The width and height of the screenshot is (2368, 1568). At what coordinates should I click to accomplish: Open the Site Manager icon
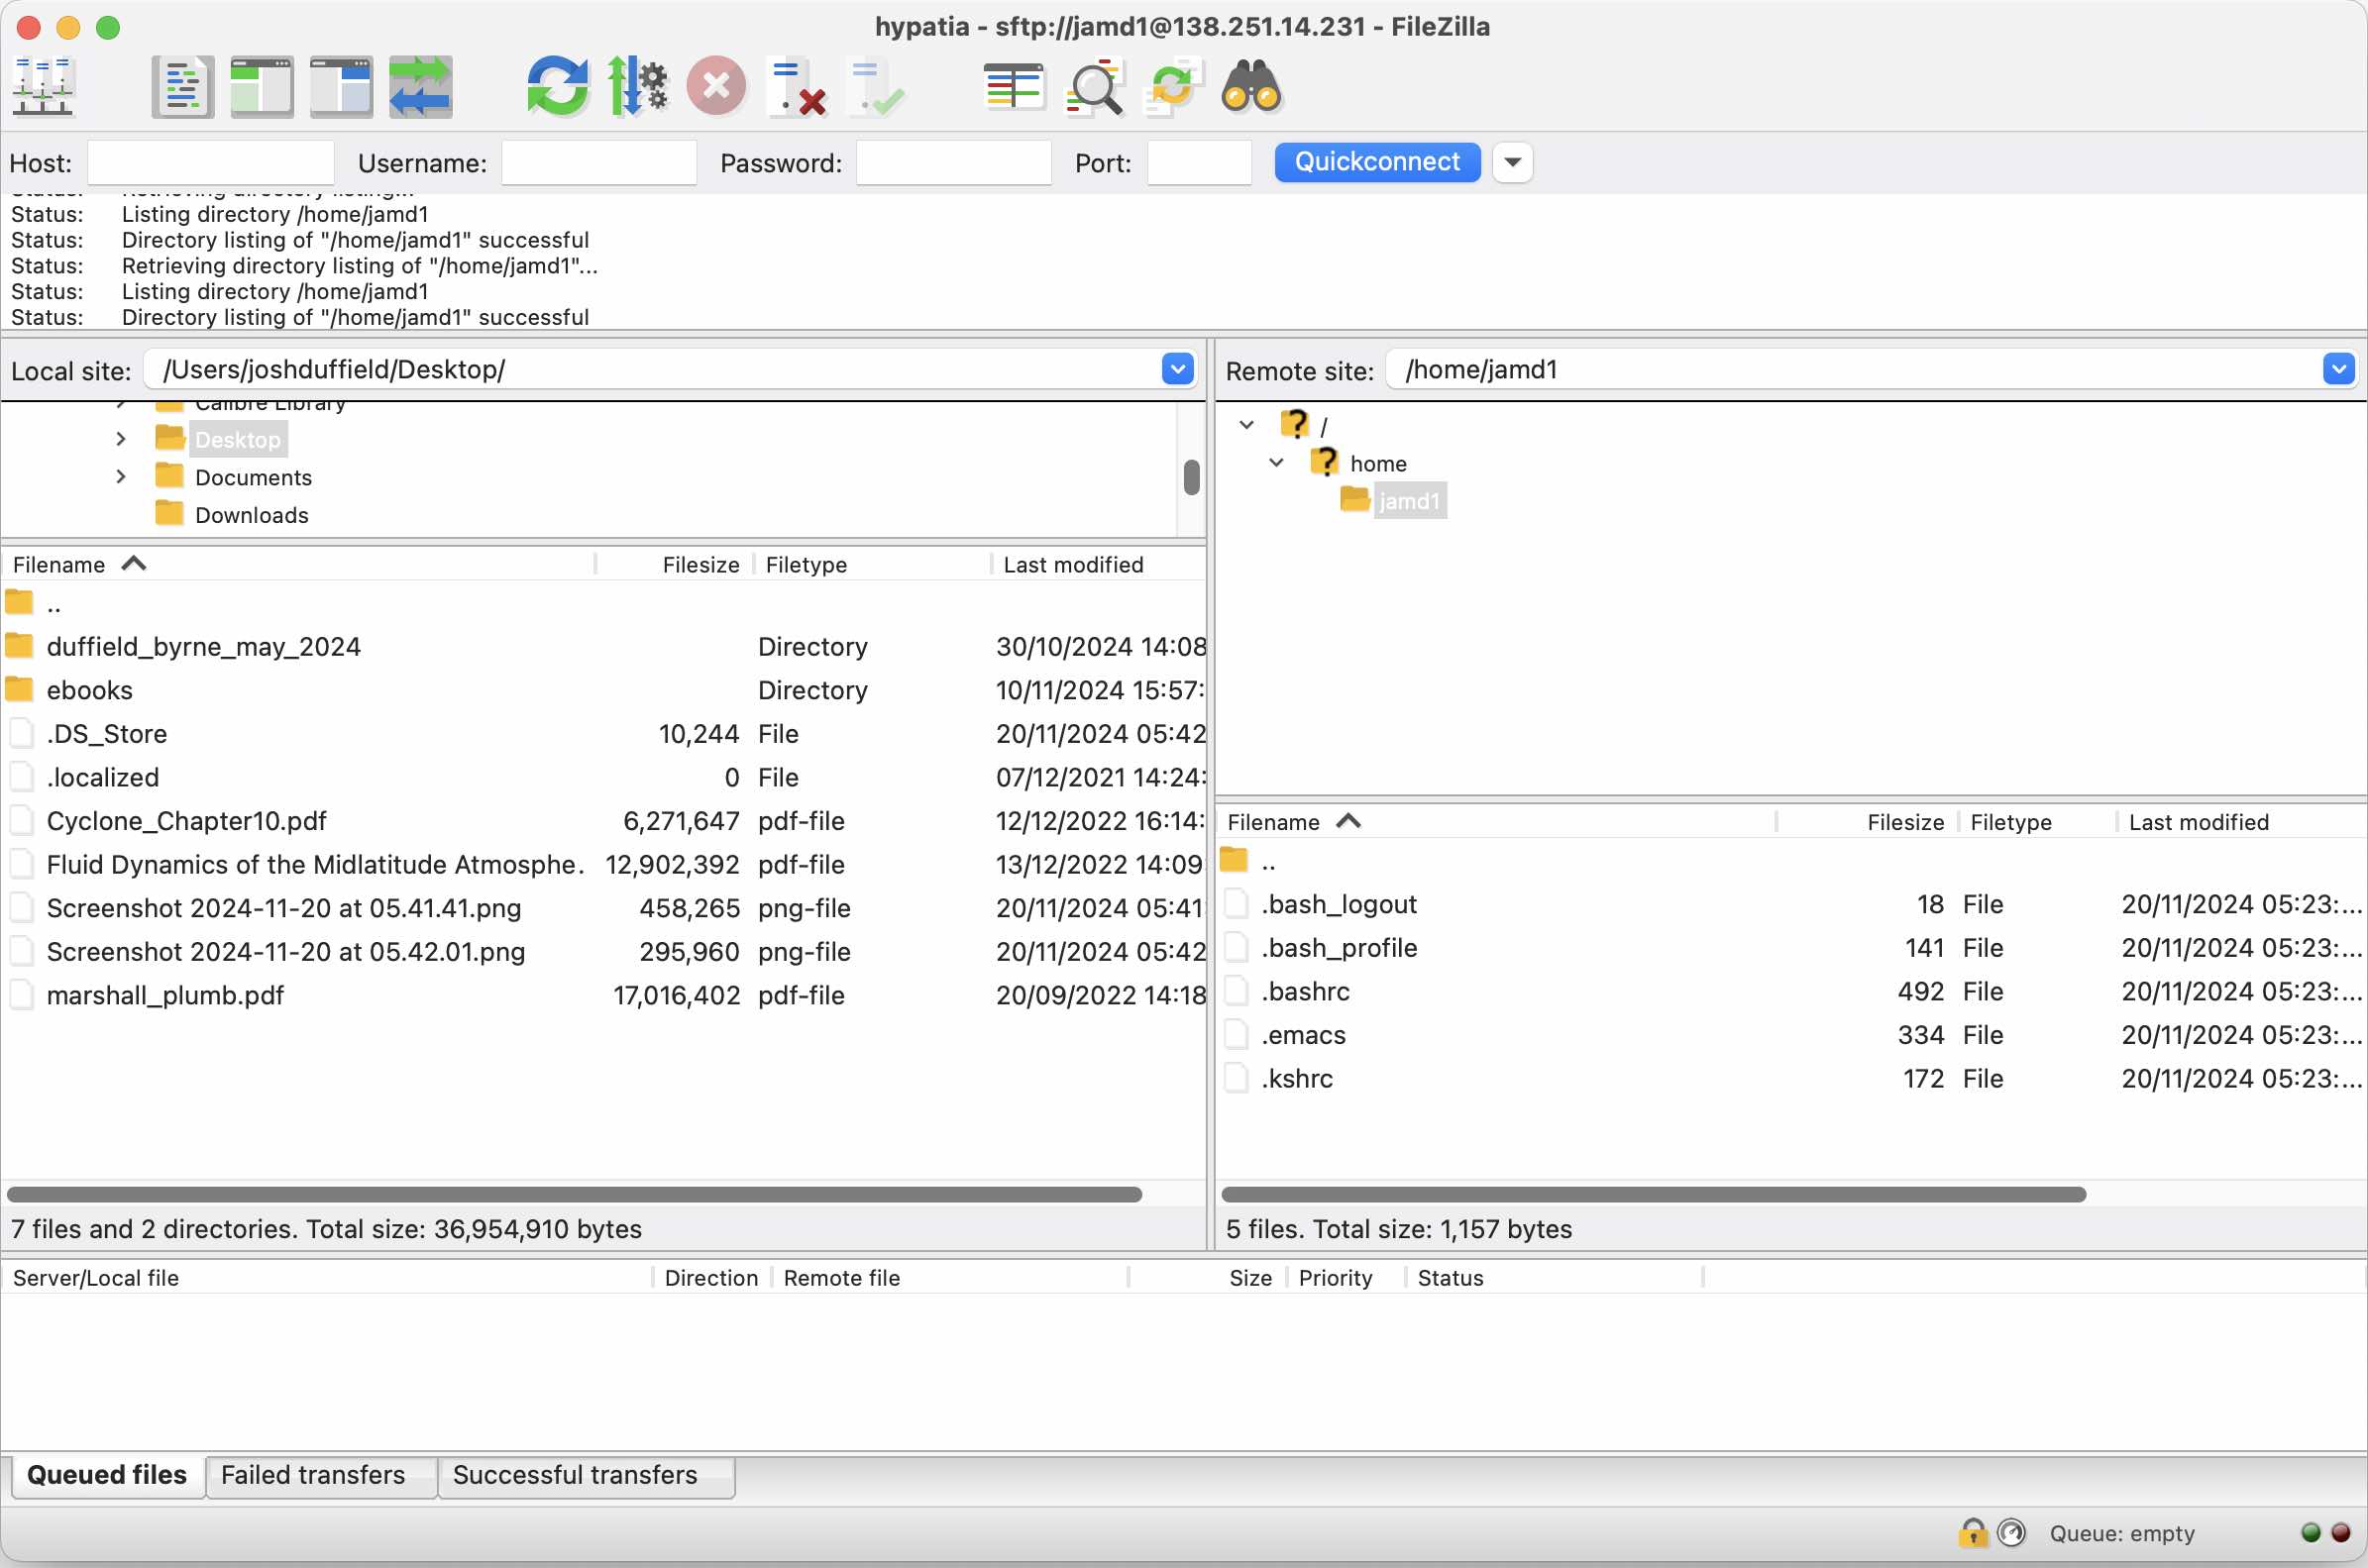[x=43, y=86]
